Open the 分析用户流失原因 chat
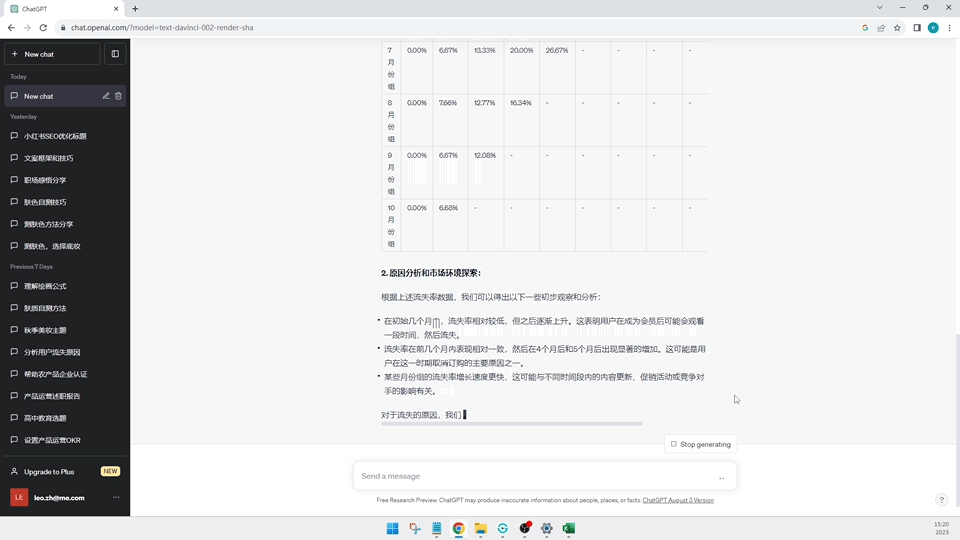Image resolution: width=960 pixels, height=540 pixels. 65,352
